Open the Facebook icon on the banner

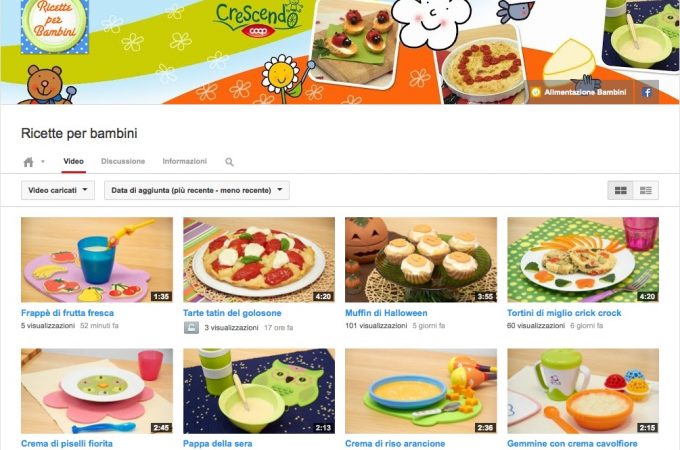click(x=647, y=92)
